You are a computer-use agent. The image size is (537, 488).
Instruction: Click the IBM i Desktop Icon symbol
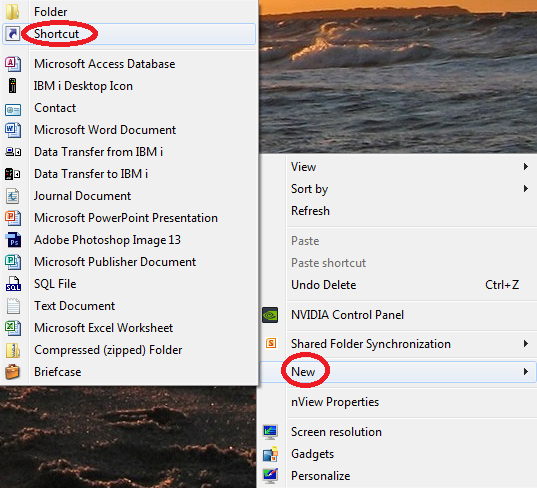coord(13,86)
